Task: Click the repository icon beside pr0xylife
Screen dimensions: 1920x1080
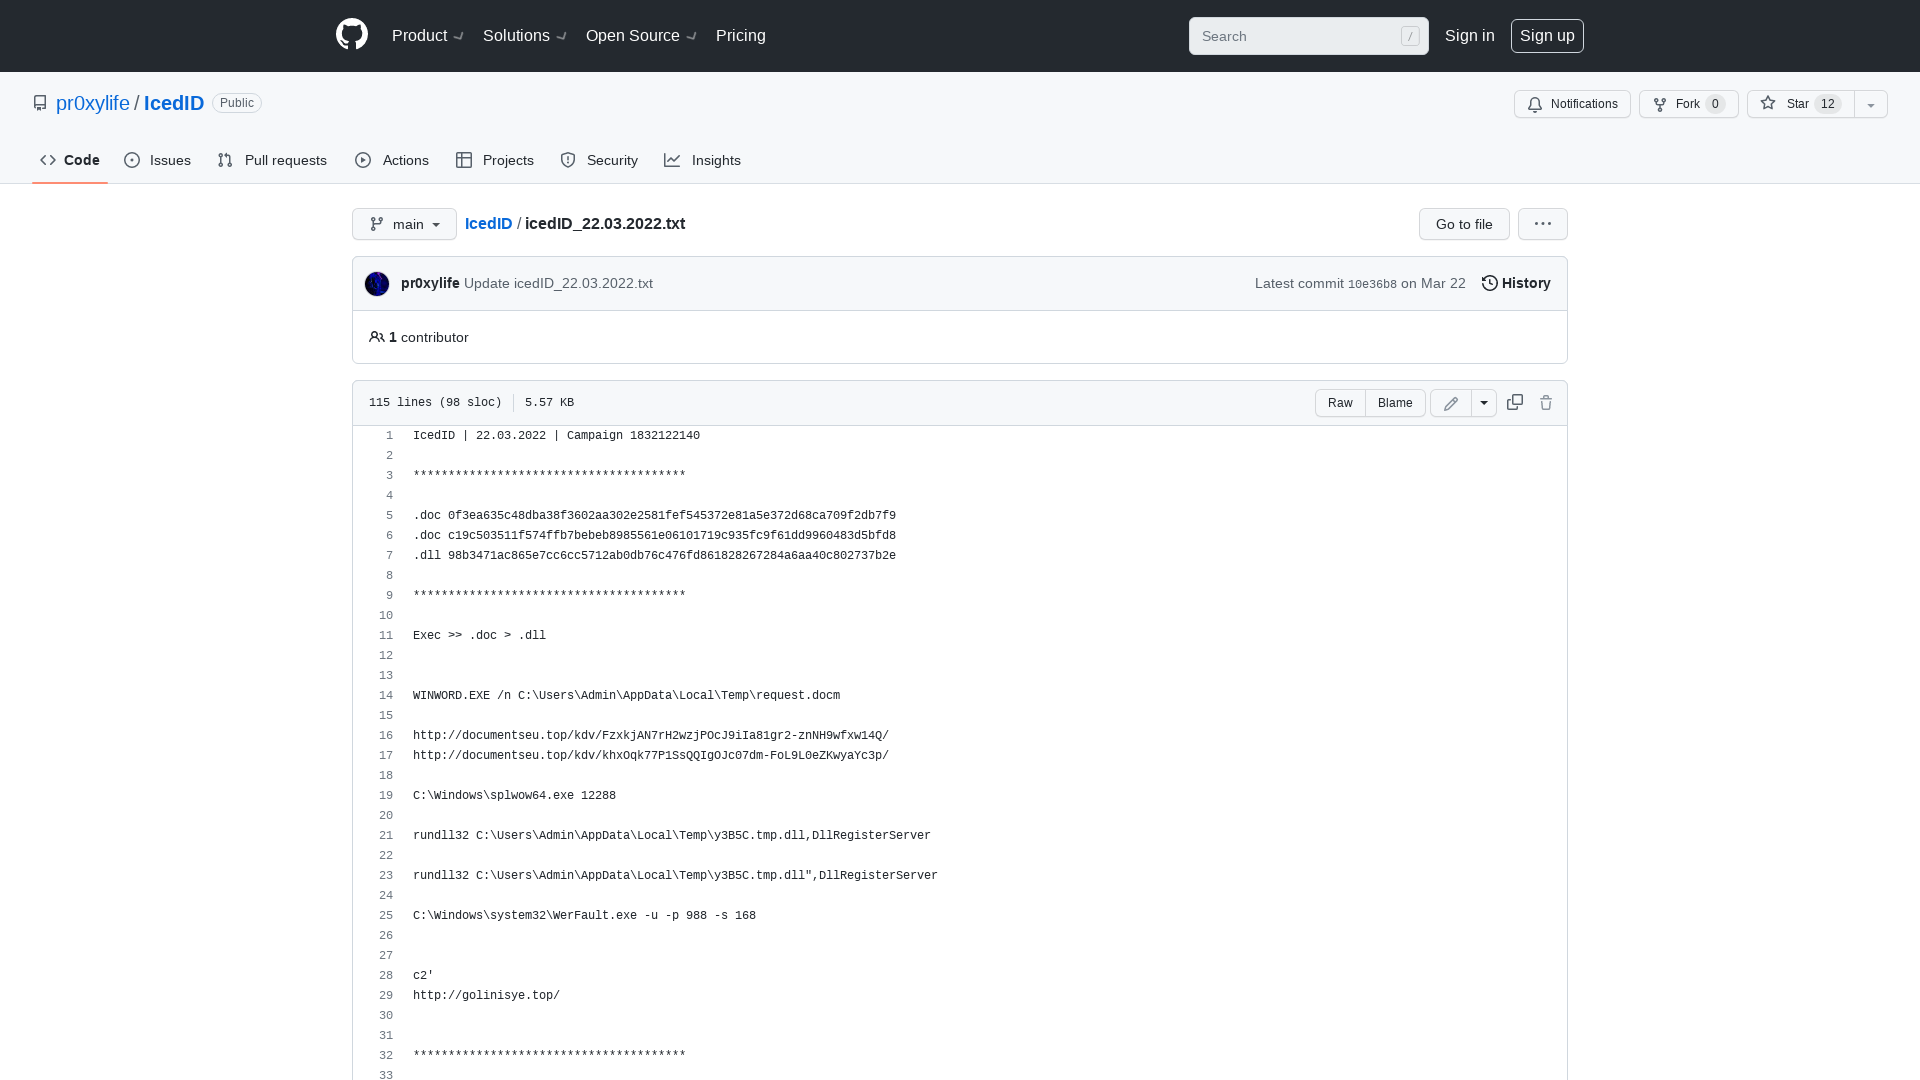Action: click(40, 103)
